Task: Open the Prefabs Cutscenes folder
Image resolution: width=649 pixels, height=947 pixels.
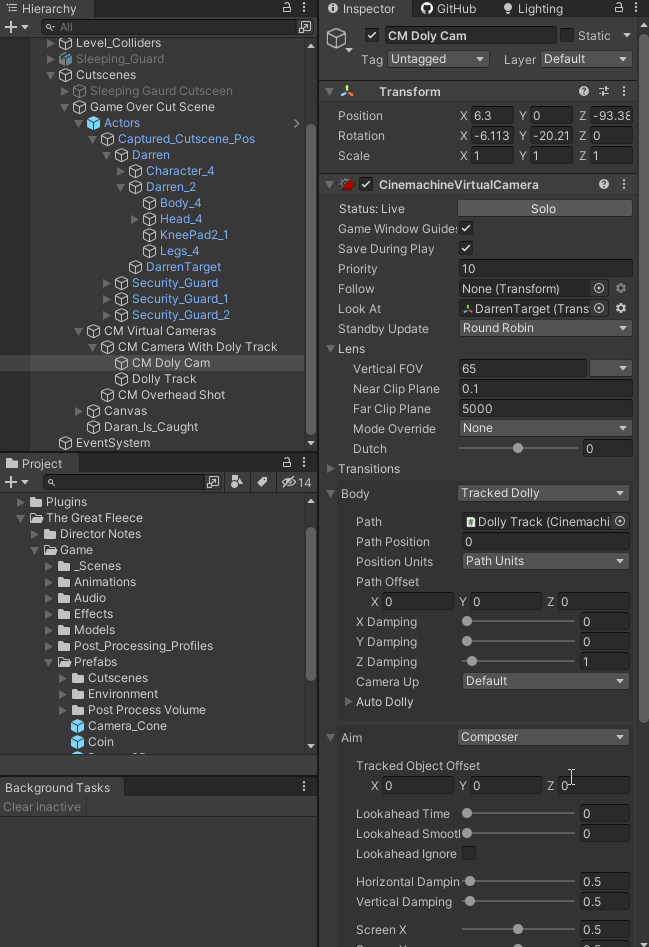Action: 118,678
